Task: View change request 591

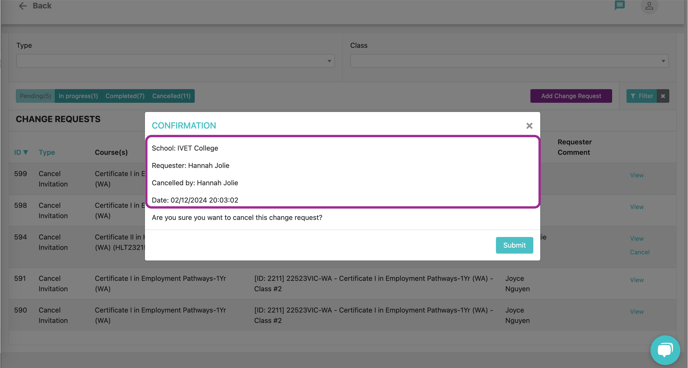Action: (x=637, y=280)
